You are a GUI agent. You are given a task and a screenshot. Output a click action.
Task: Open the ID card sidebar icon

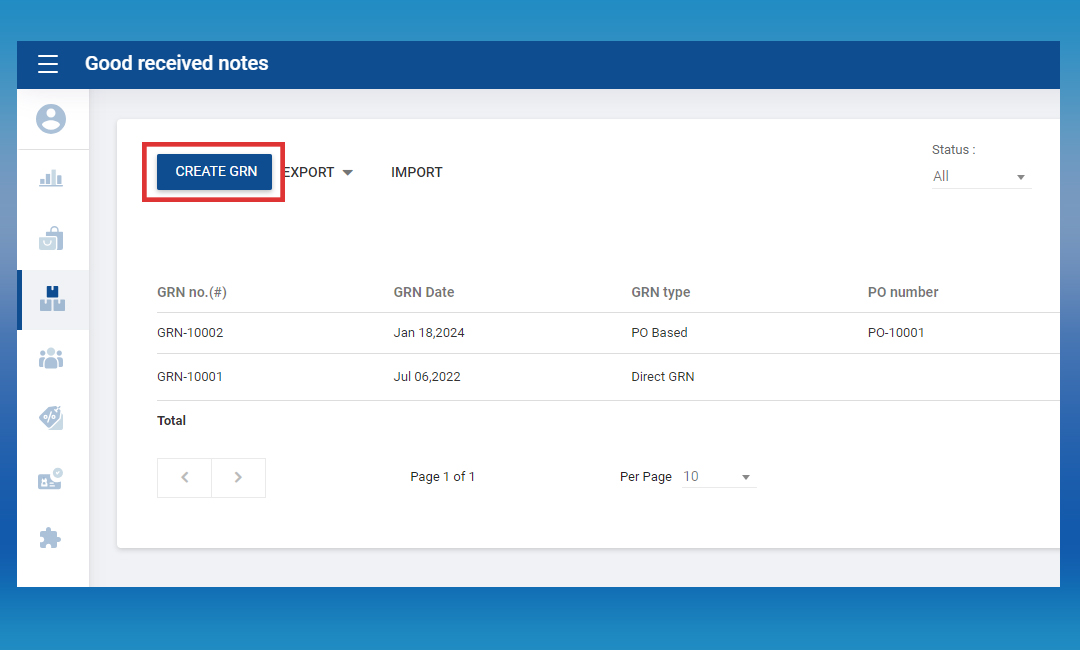click(x=51, y=479)
